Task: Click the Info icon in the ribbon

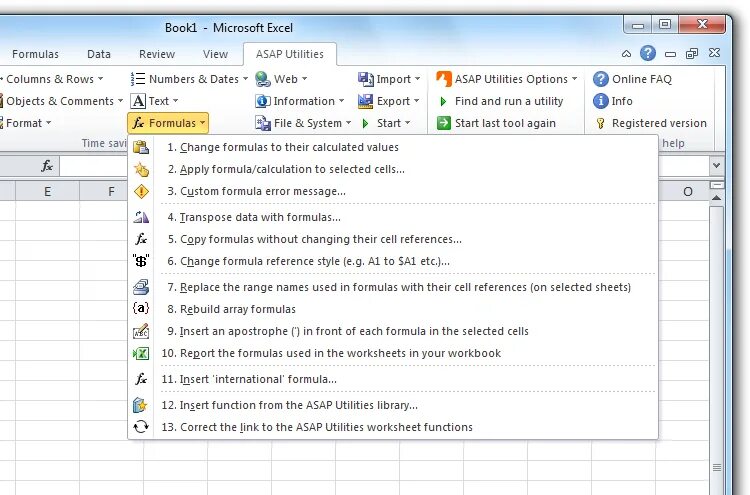Action: pos(600,101)
